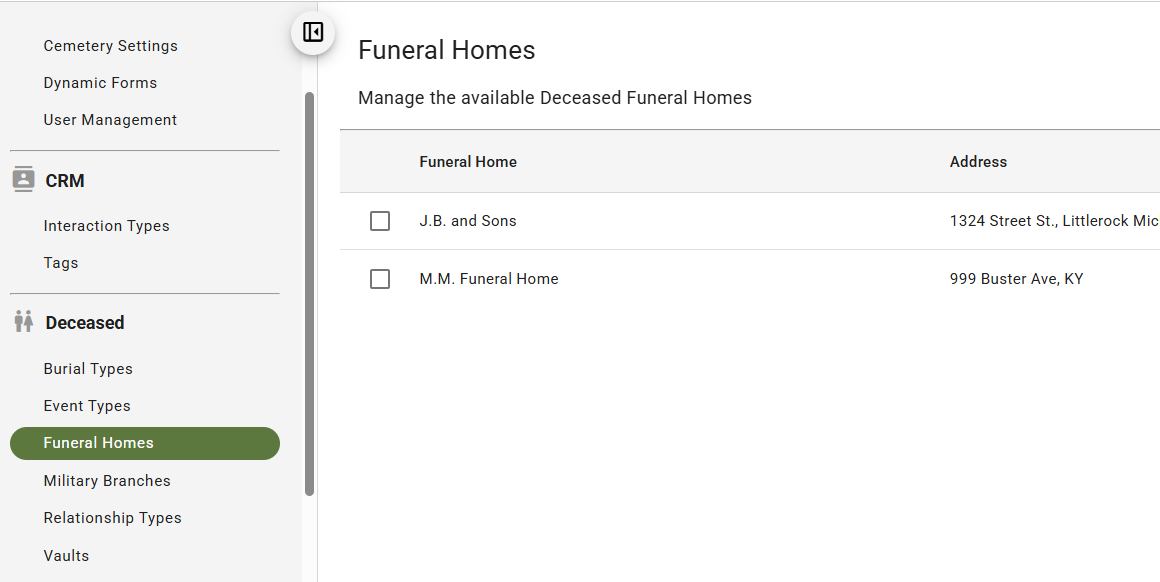Navigate to Event Types
The image size is (1160, 582).
pyautogui.click(x=87, y=406)
